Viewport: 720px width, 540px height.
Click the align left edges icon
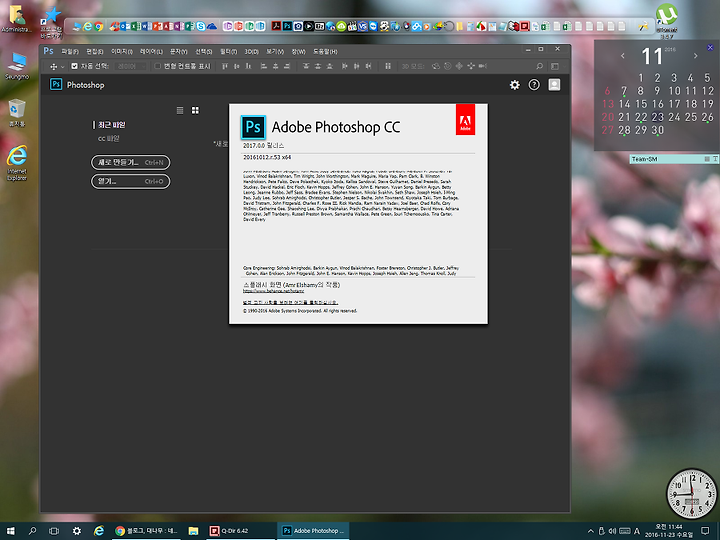pos(264,66)
